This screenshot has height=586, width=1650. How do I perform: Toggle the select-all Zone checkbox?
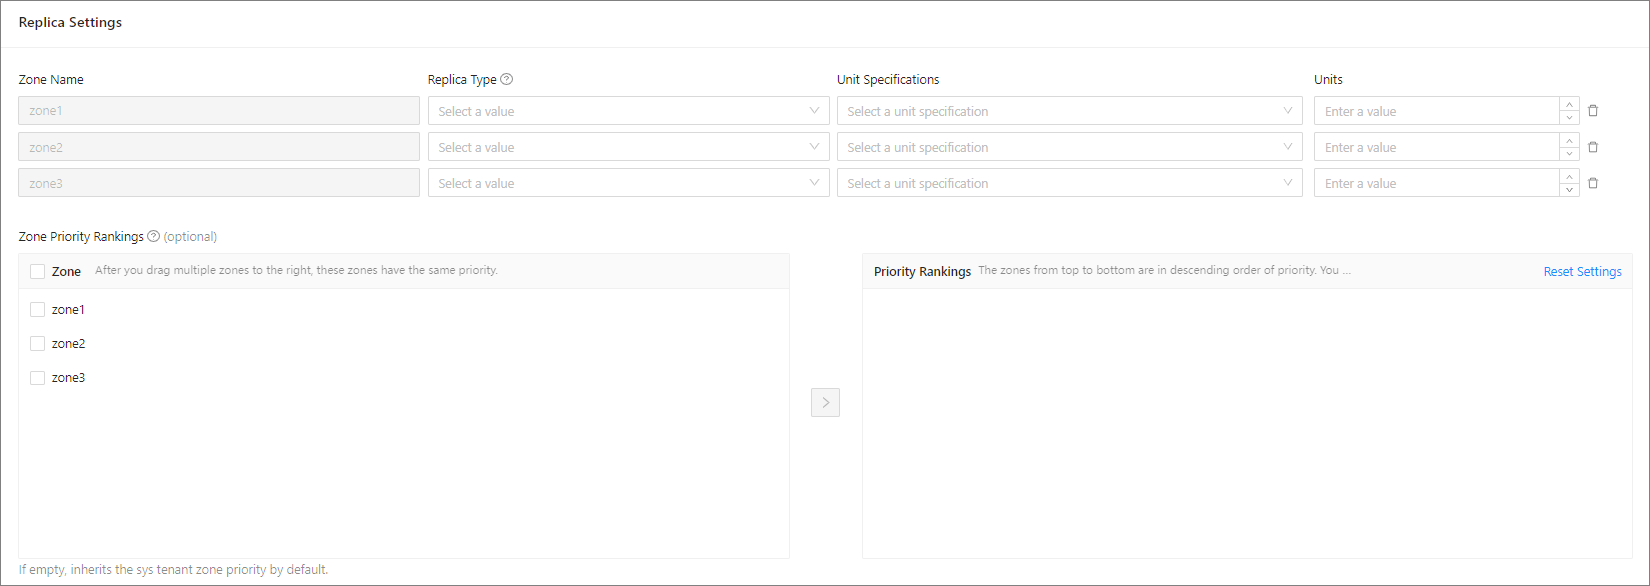coord(38,271)
